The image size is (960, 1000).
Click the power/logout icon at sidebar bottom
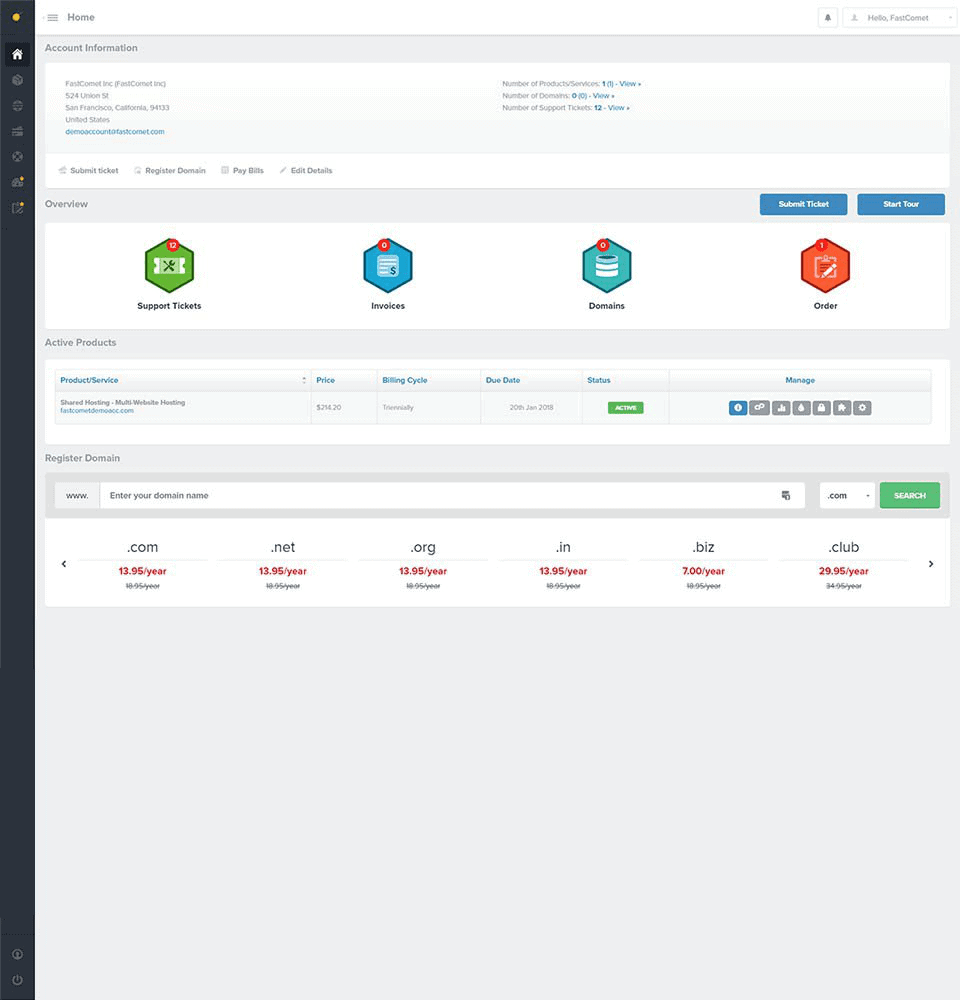pyautogui.click(x=17, y=980)
